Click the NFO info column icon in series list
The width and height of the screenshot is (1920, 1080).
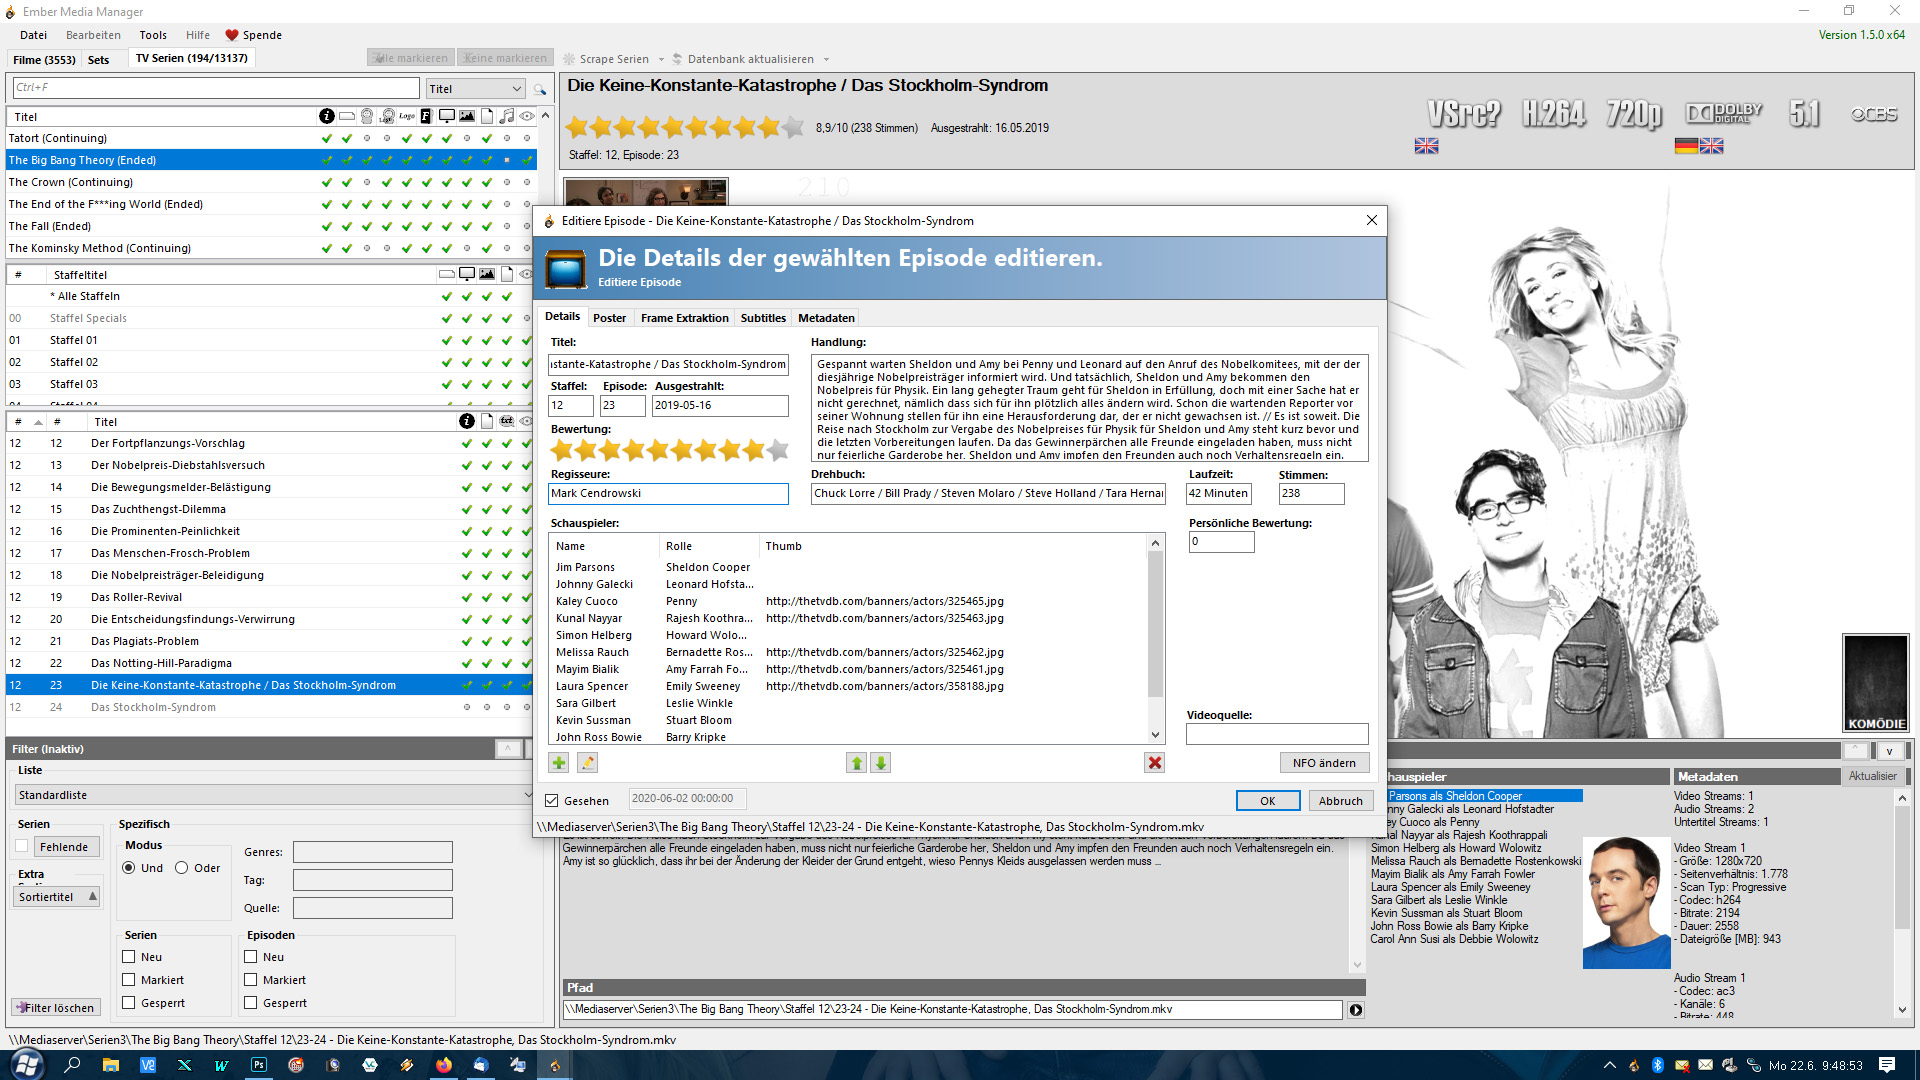tap(327, 116)
